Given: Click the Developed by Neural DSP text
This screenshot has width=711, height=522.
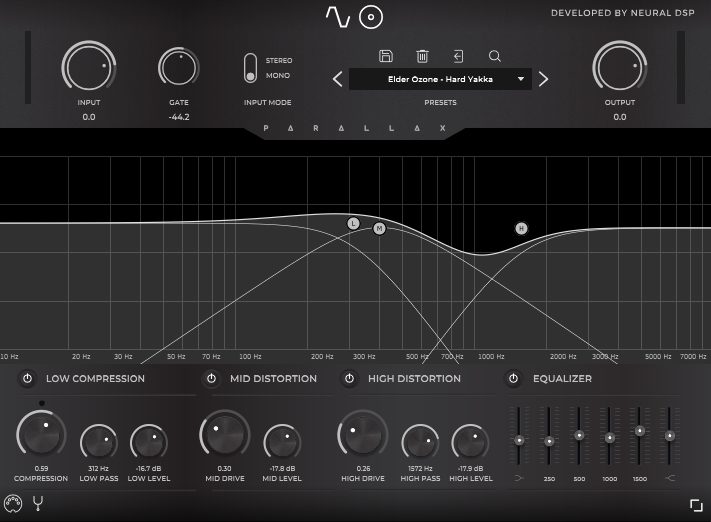Looking at the screenshot, I should click(623, 13).
